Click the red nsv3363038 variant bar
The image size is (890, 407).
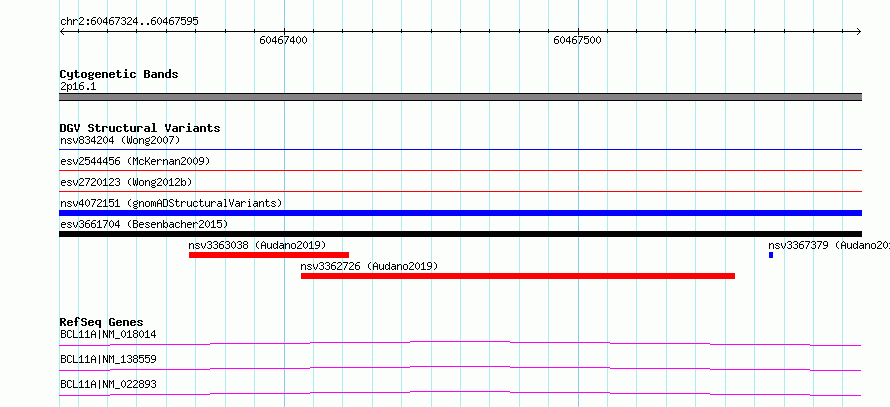point(269,255)
